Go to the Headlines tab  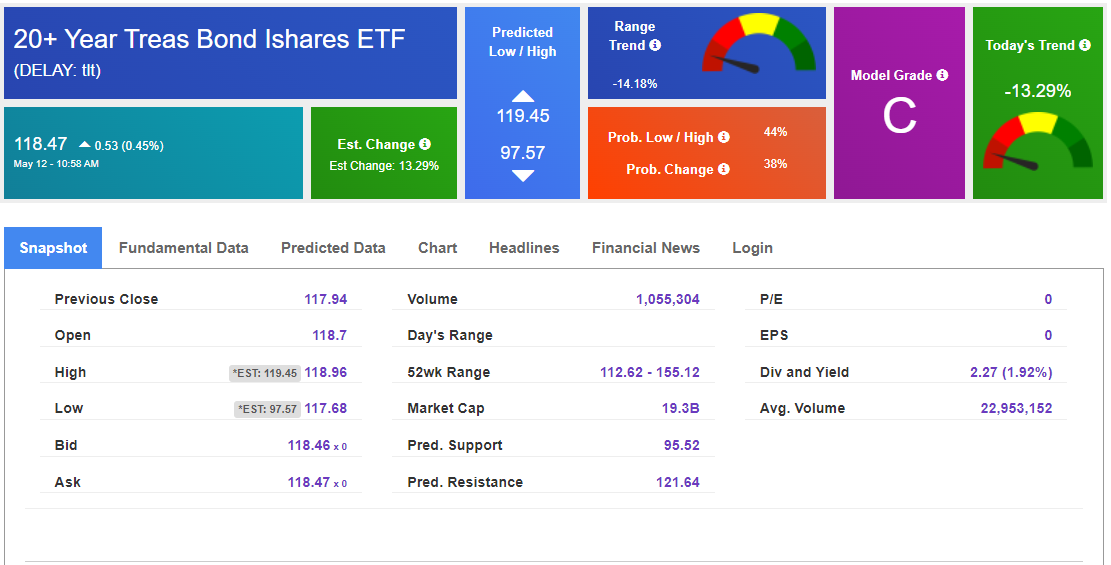click(524, 248)
